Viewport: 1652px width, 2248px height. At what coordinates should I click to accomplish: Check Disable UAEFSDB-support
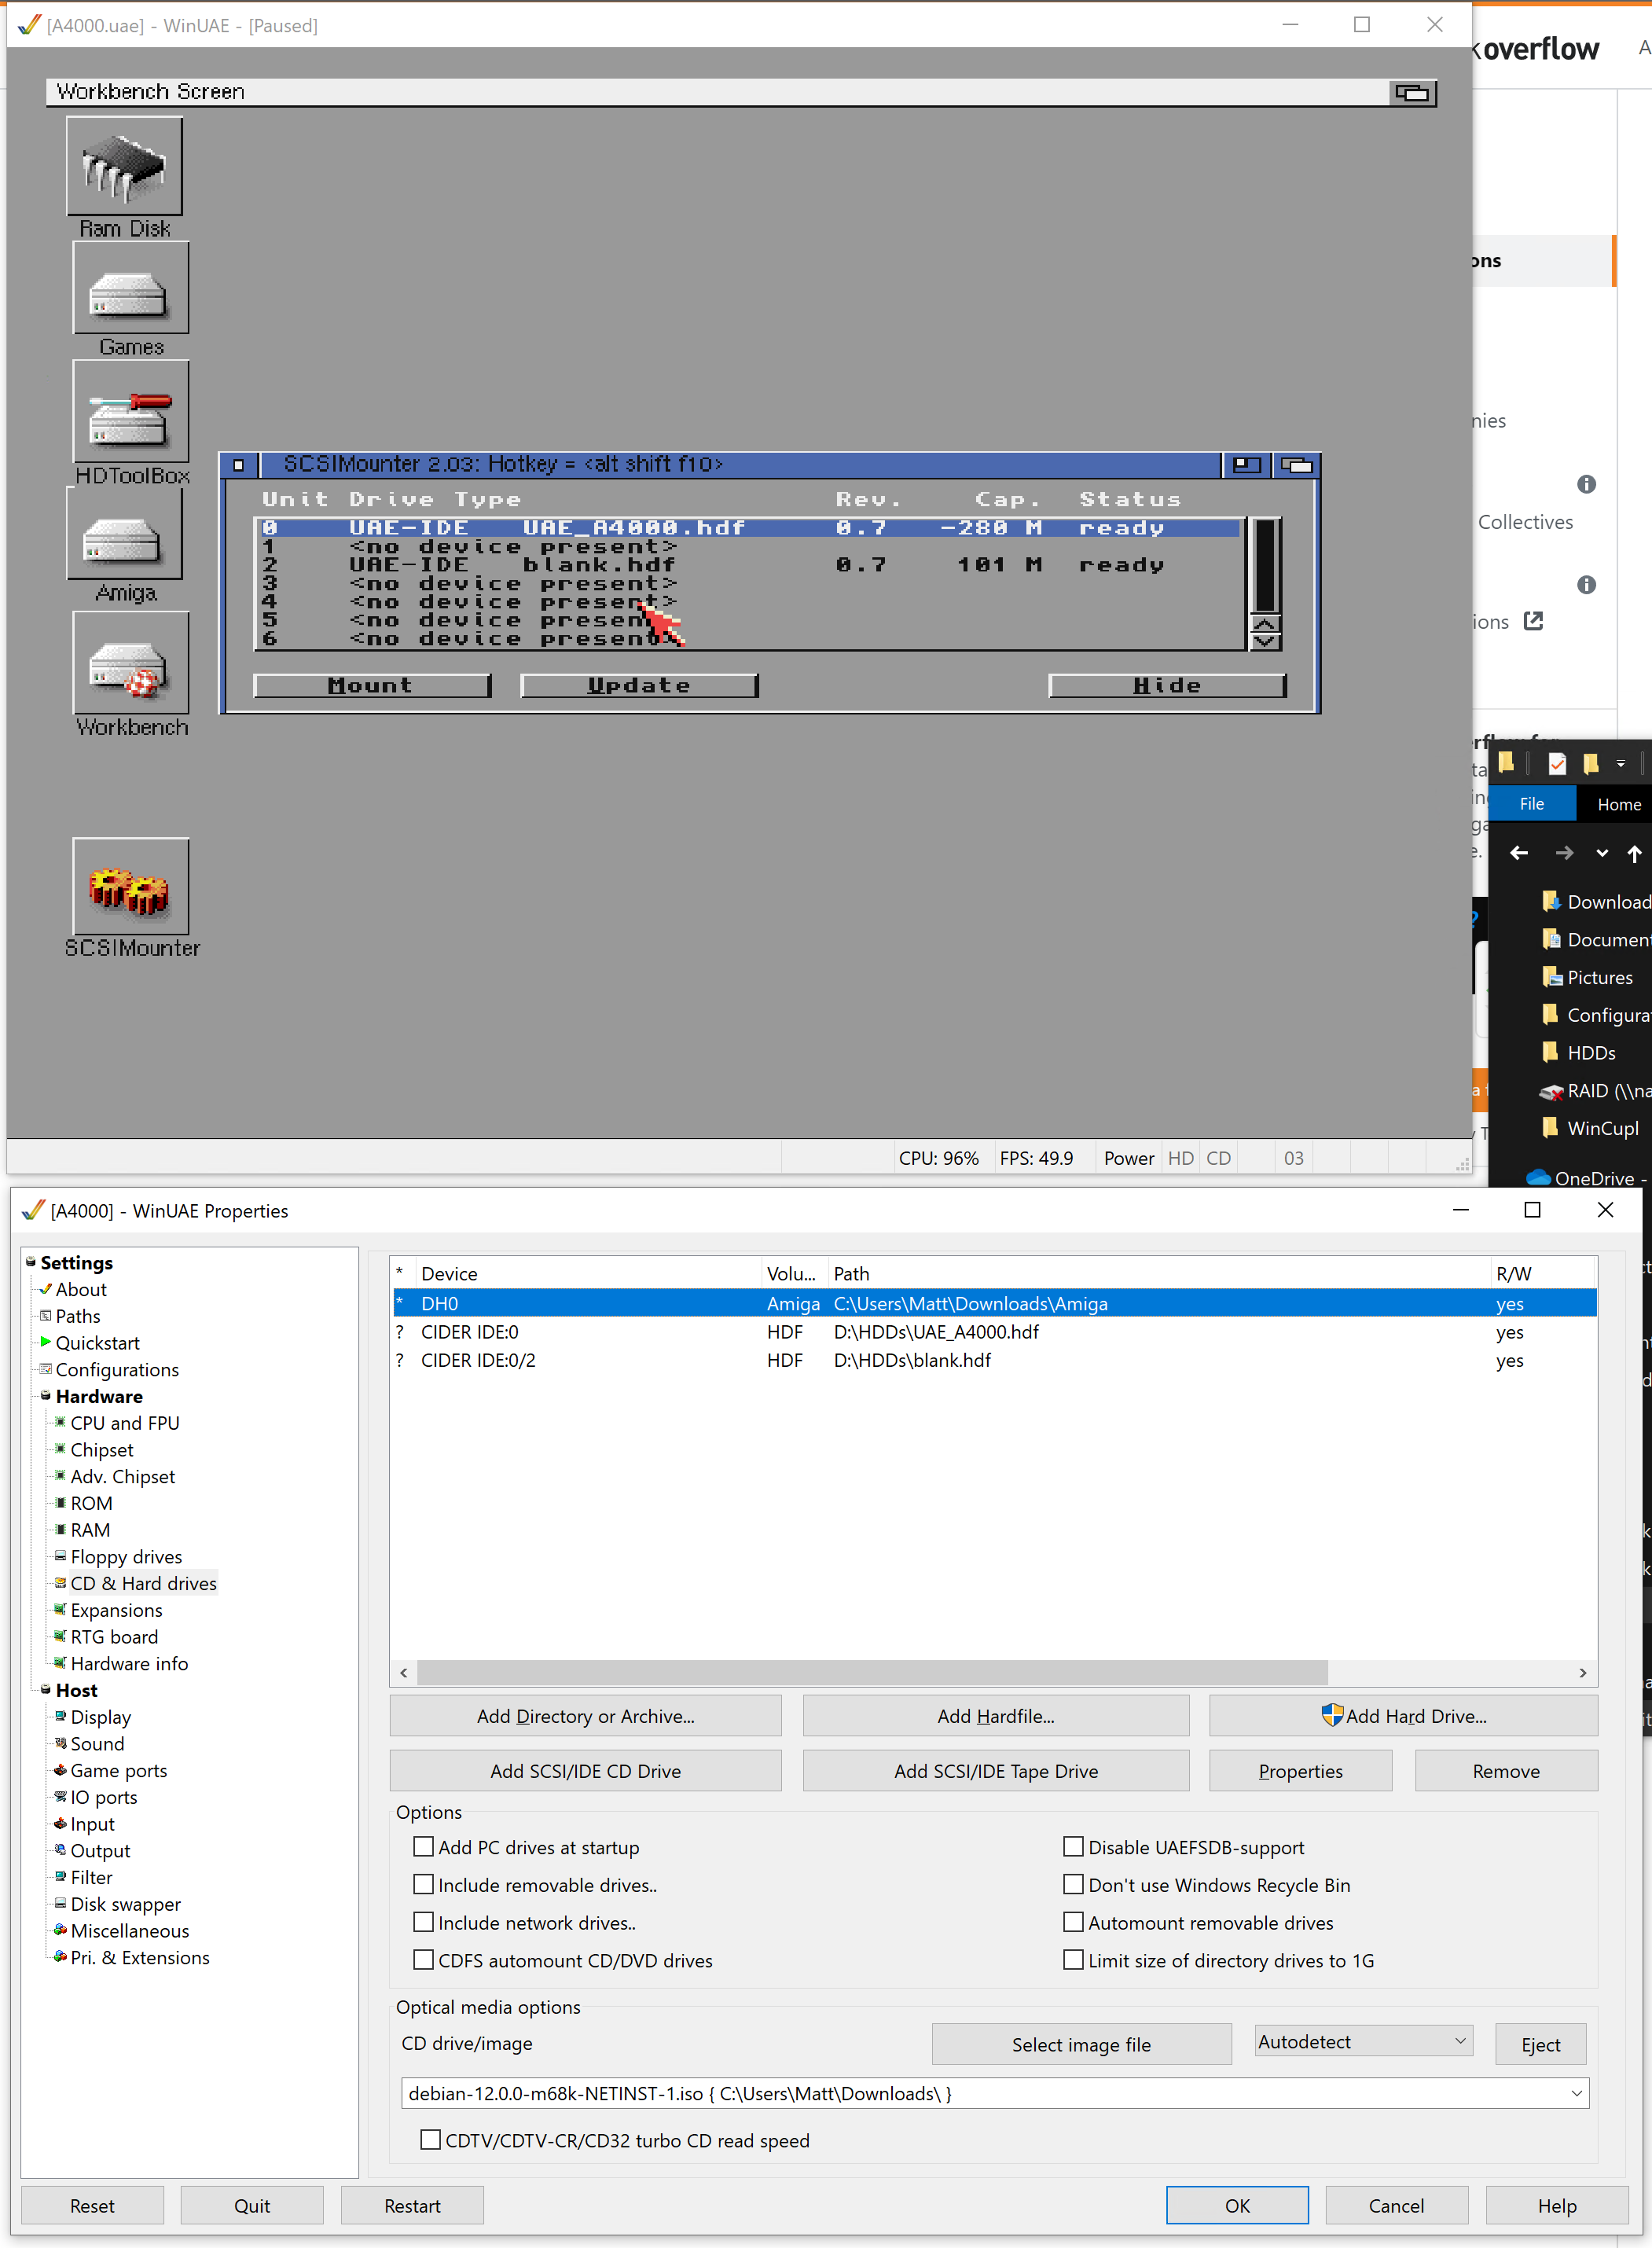tap(1073, 1847)
